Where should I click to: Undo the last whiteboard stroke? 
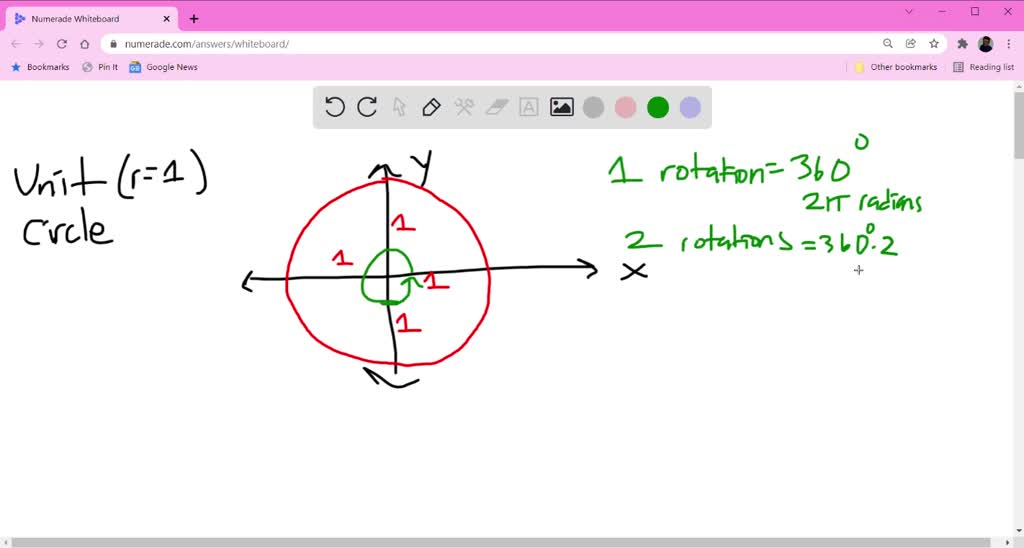334,107
